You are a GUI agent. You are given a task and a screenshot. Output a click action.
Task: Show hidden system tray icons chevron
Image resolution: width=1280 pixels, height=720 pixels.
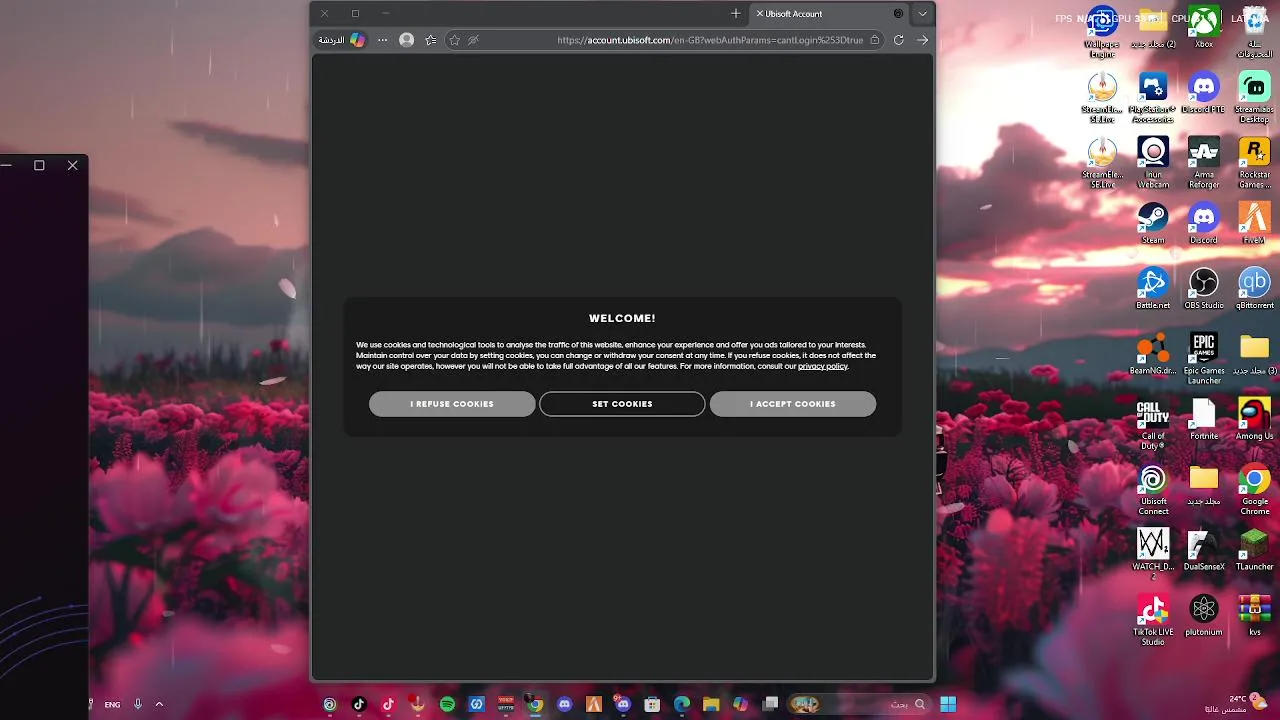[x=159, y=704]
